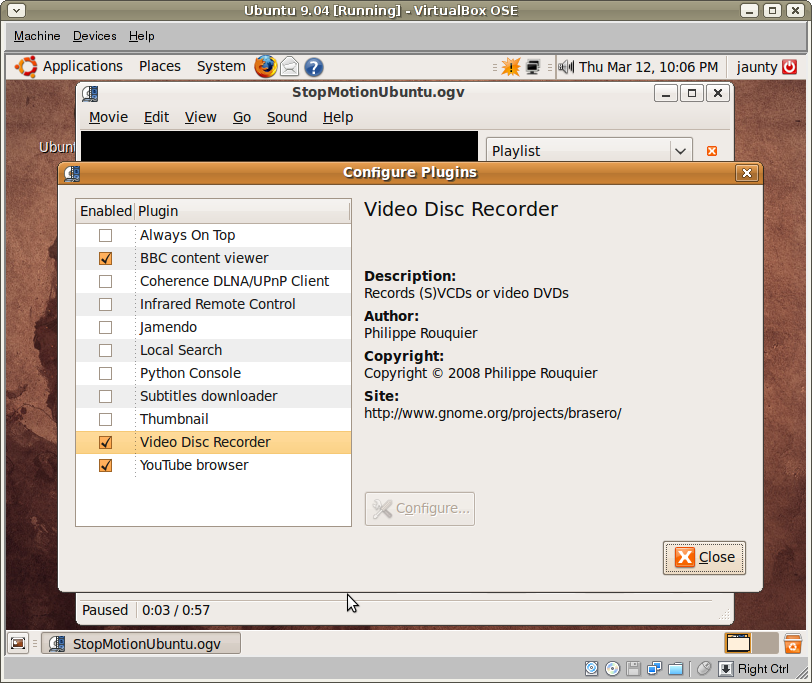
Task: Uncheck the YouTube browser checkbox
Action: click(105, 466)
